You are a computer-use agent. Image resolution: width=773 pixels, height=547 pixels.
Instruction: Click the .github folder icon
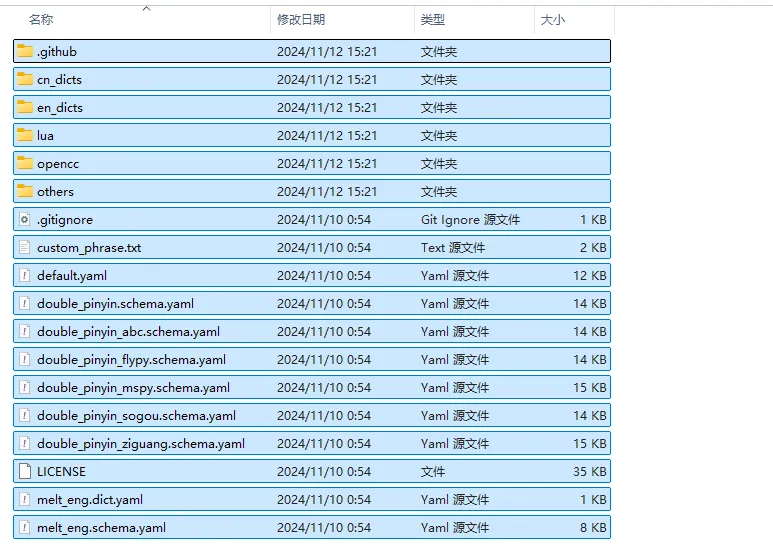tap(25, 51)
